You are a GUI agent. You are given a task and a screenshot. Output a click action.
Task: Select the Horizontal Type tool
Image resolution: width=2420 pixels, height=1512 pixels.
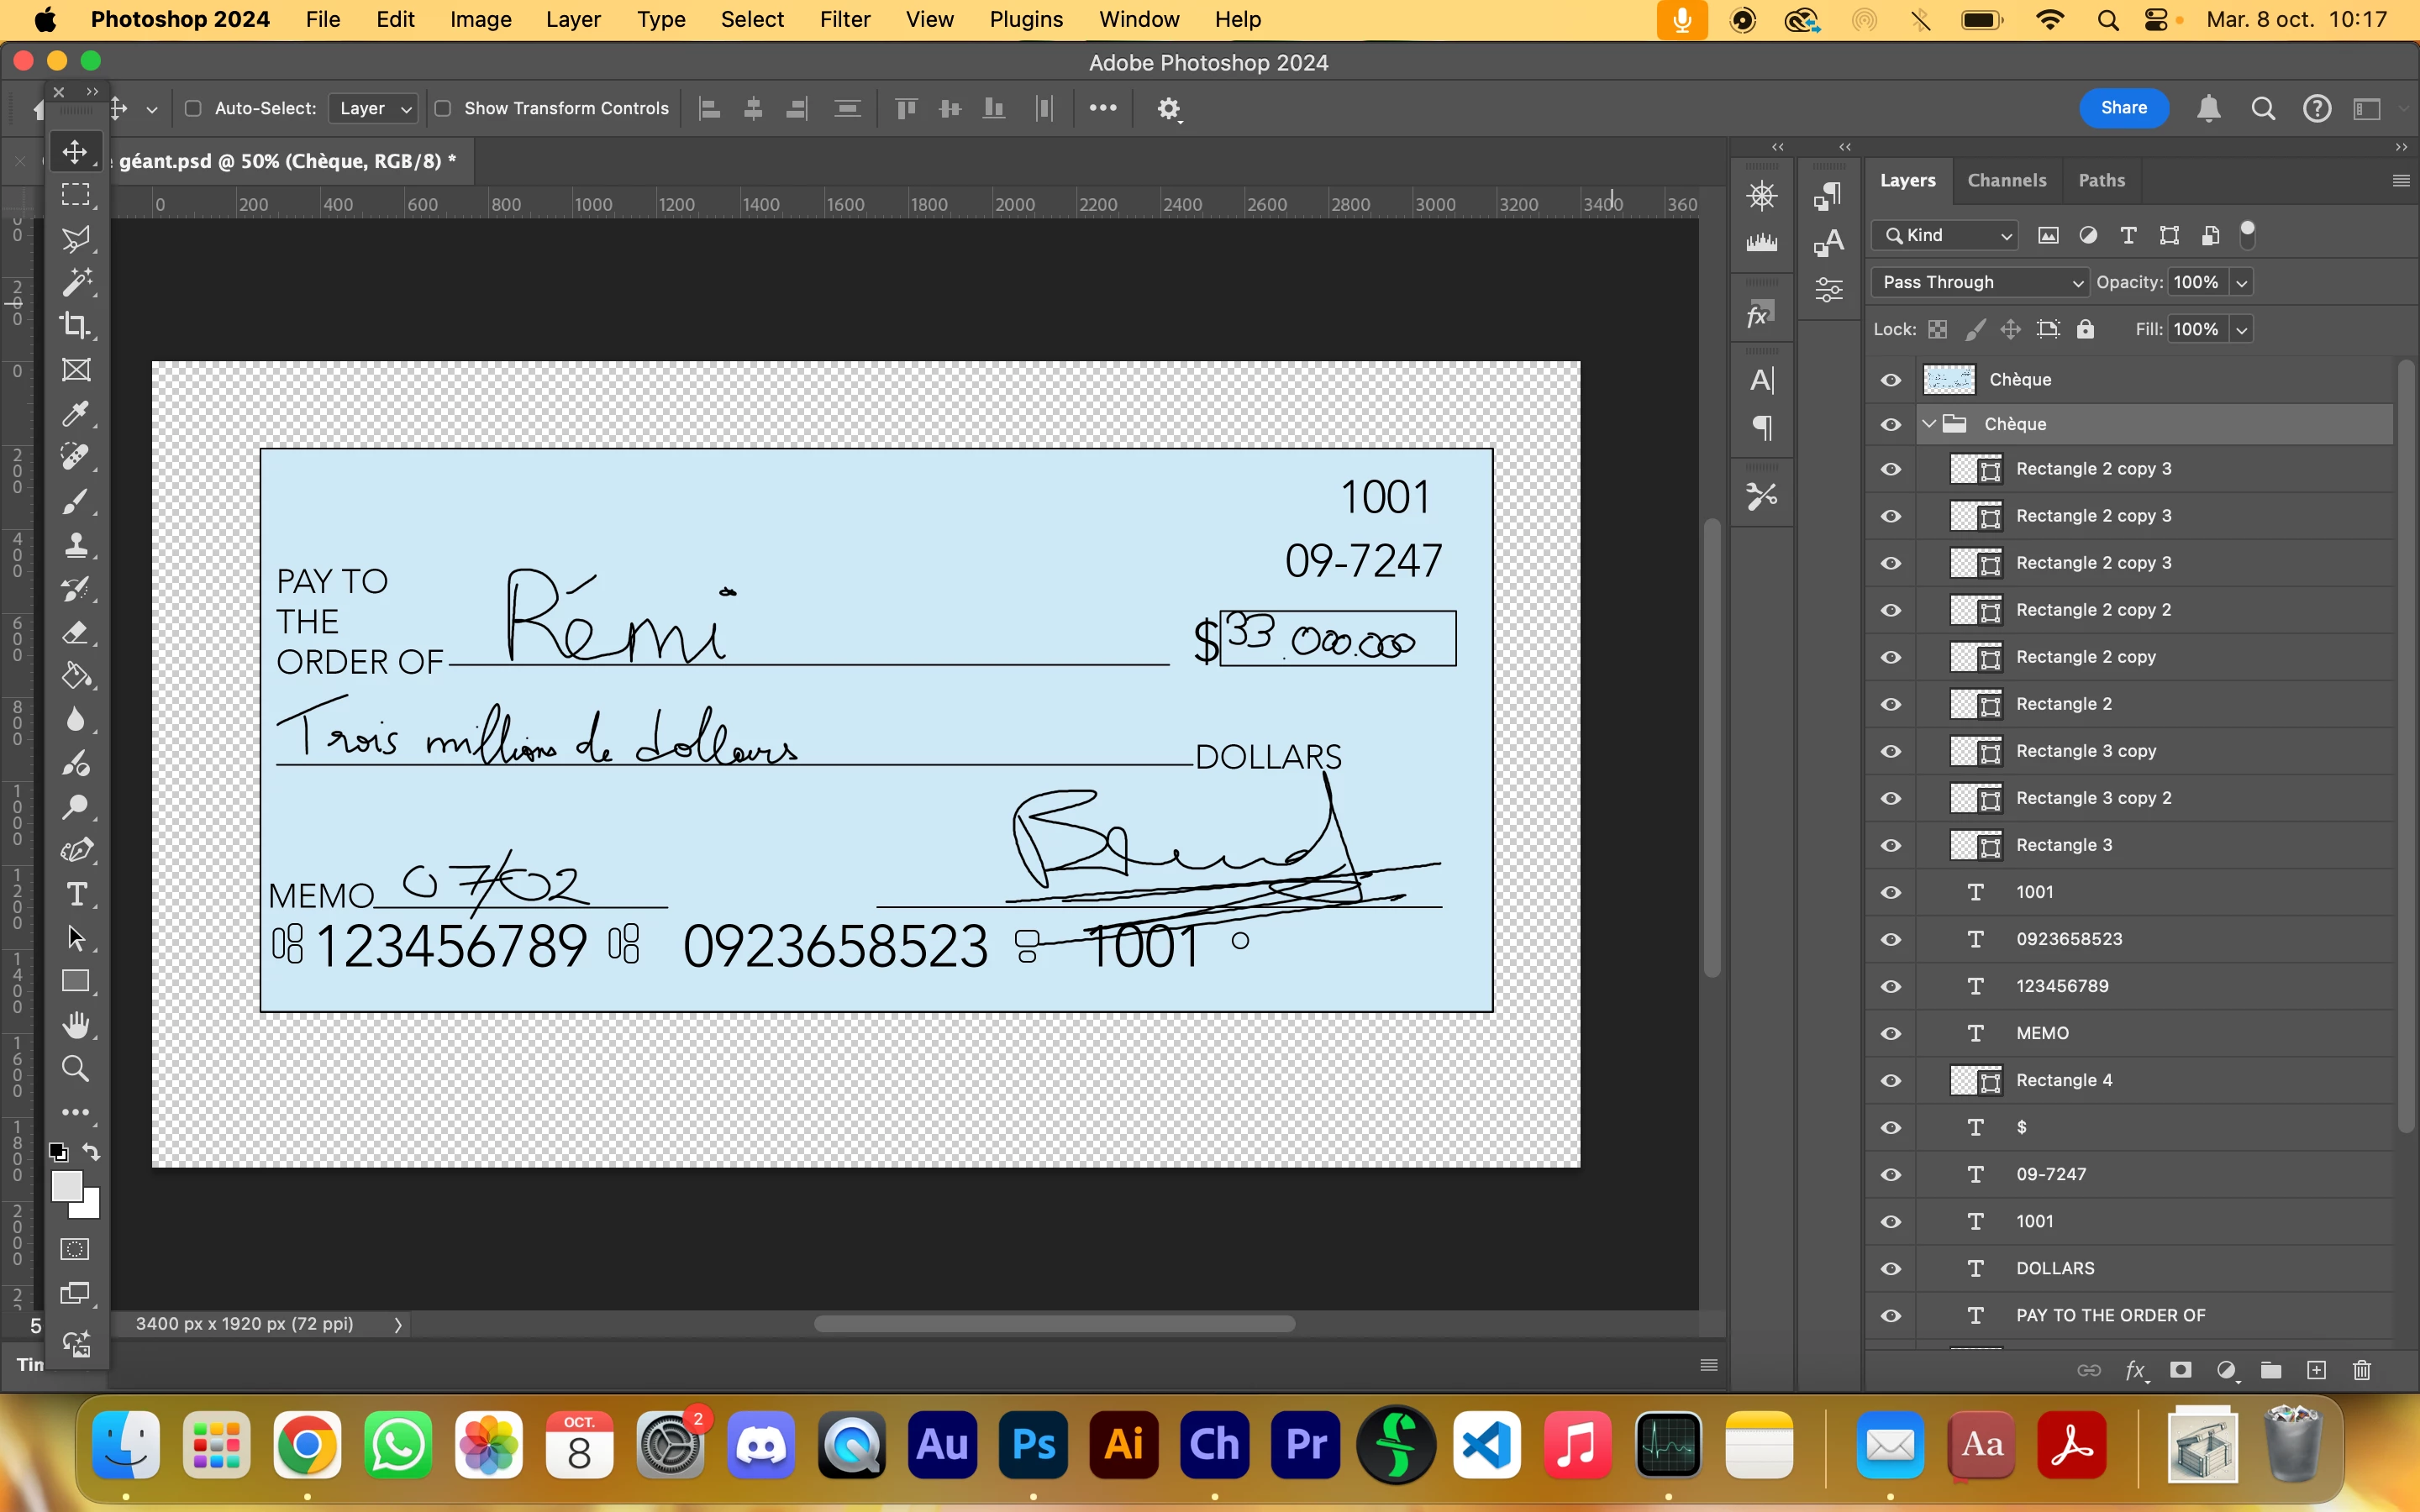click(75, 894)
